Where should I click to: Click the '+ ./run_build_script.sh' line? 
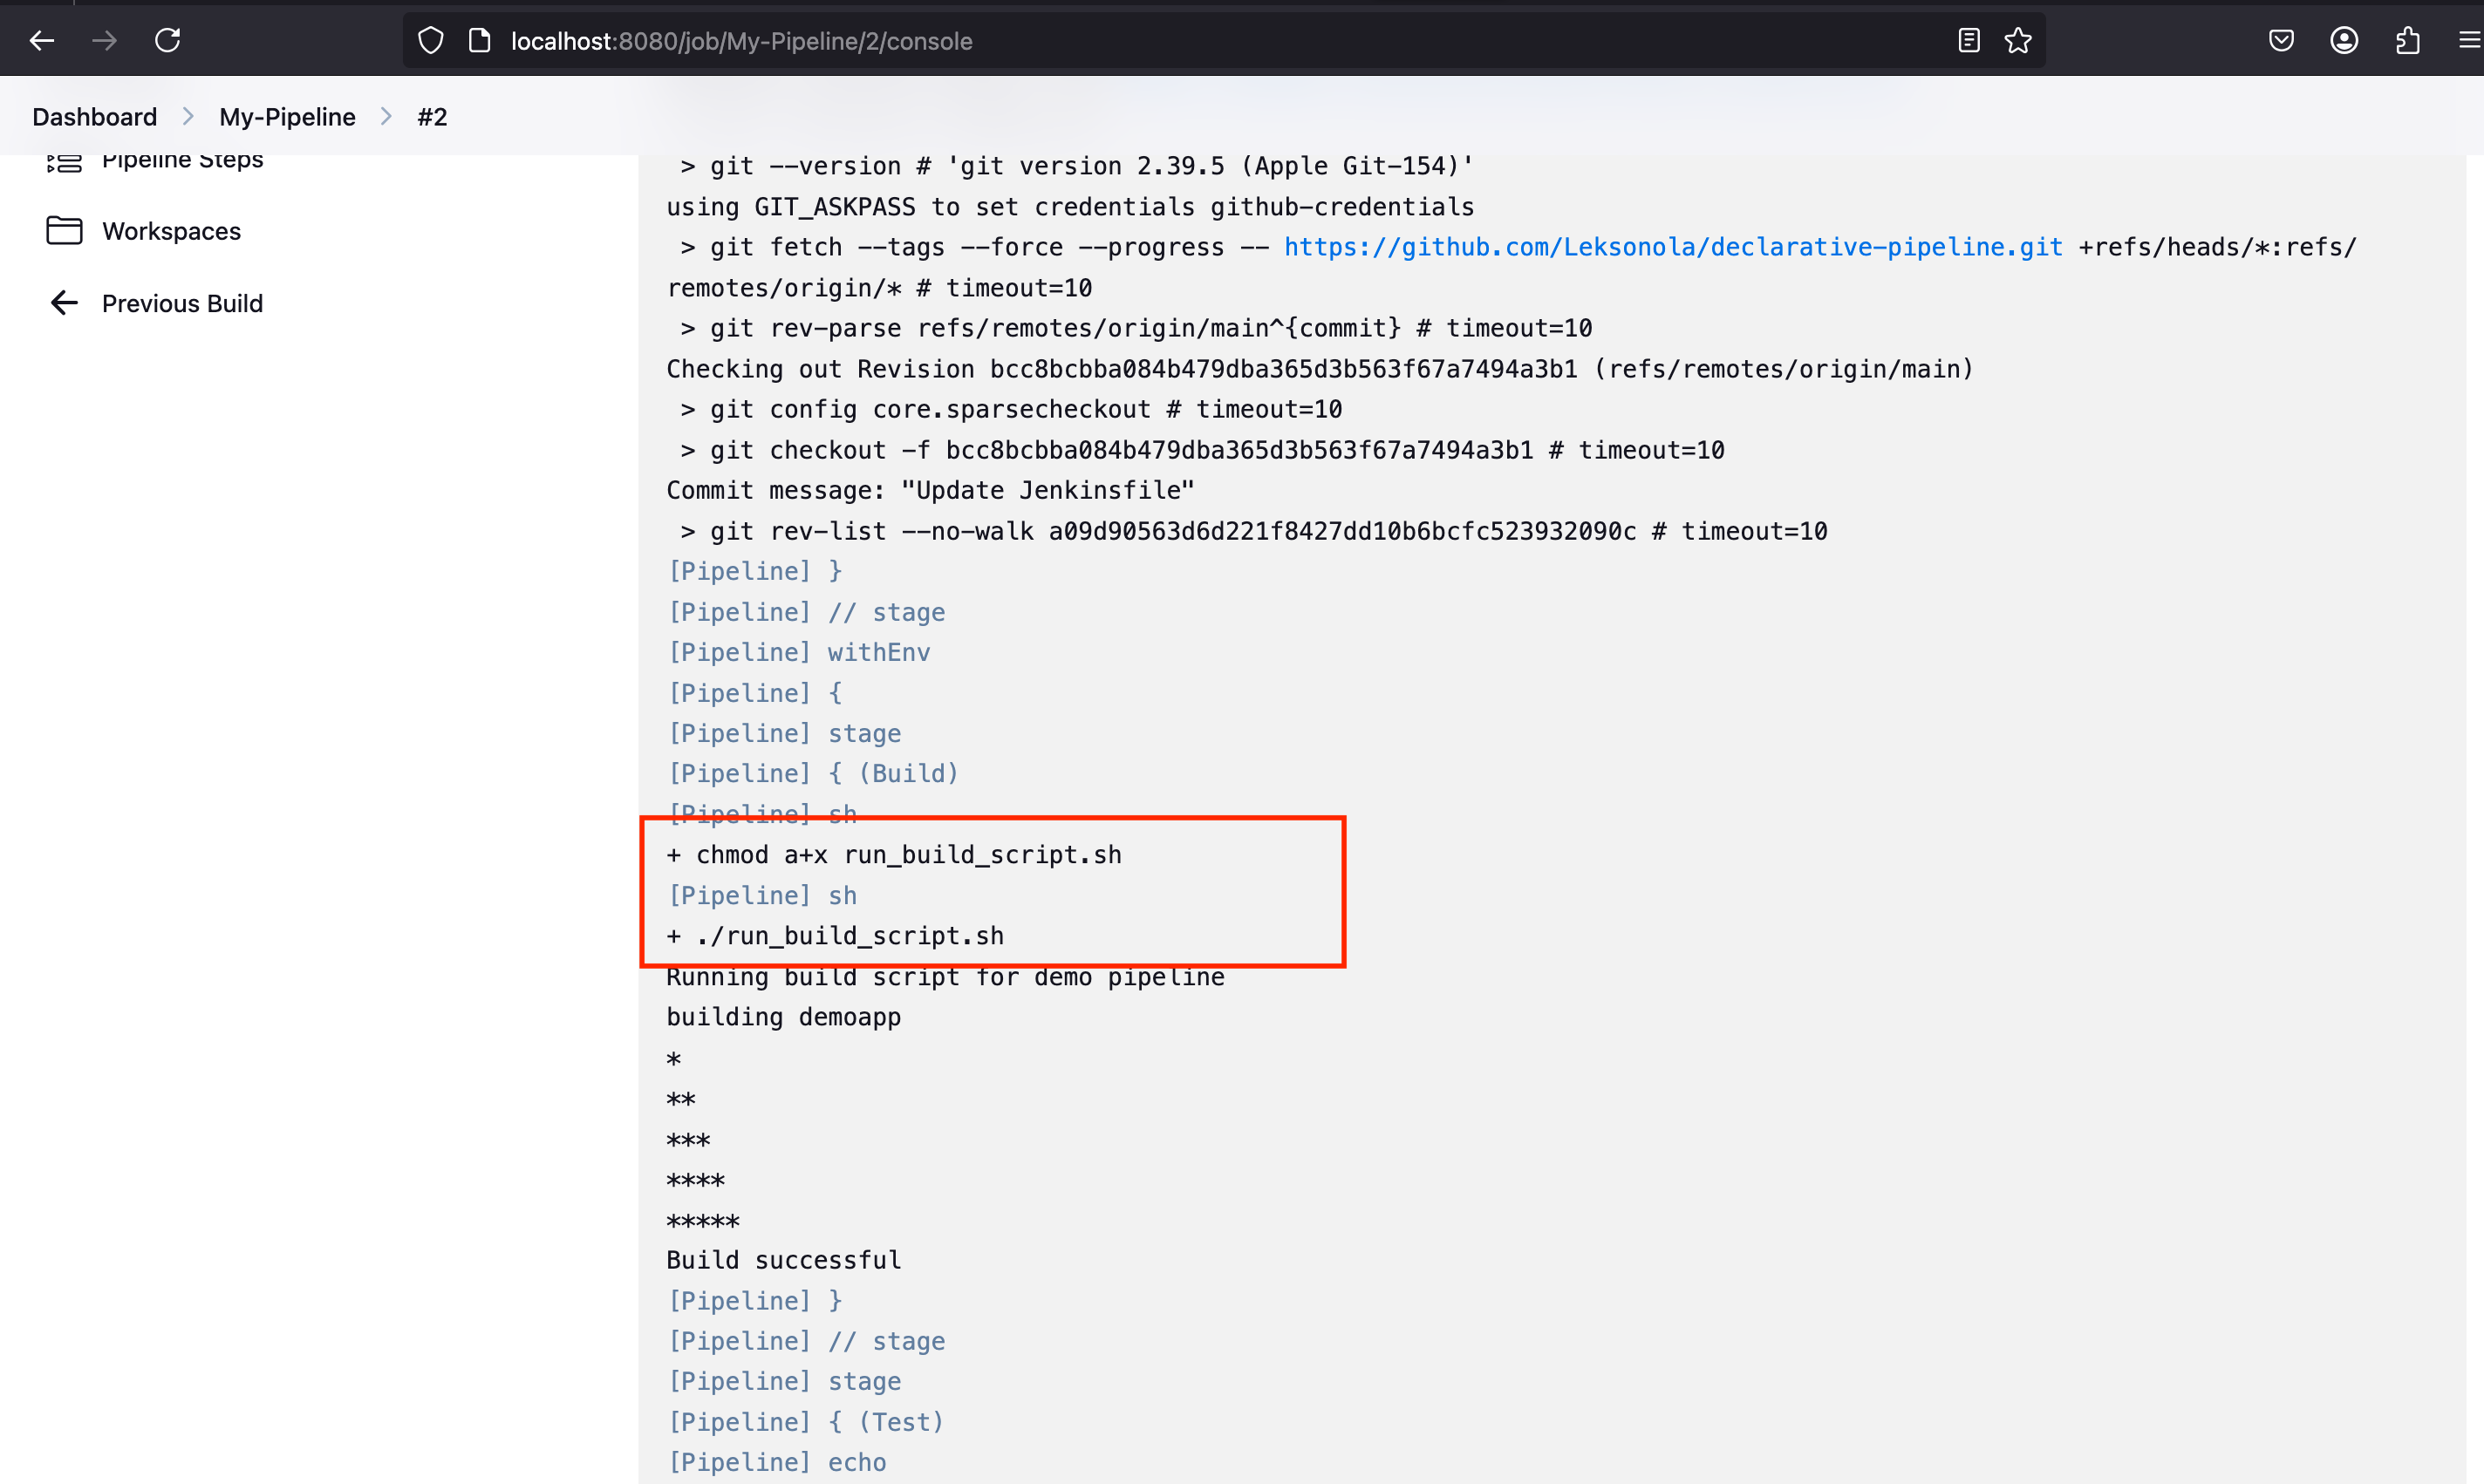pos(835,936)
